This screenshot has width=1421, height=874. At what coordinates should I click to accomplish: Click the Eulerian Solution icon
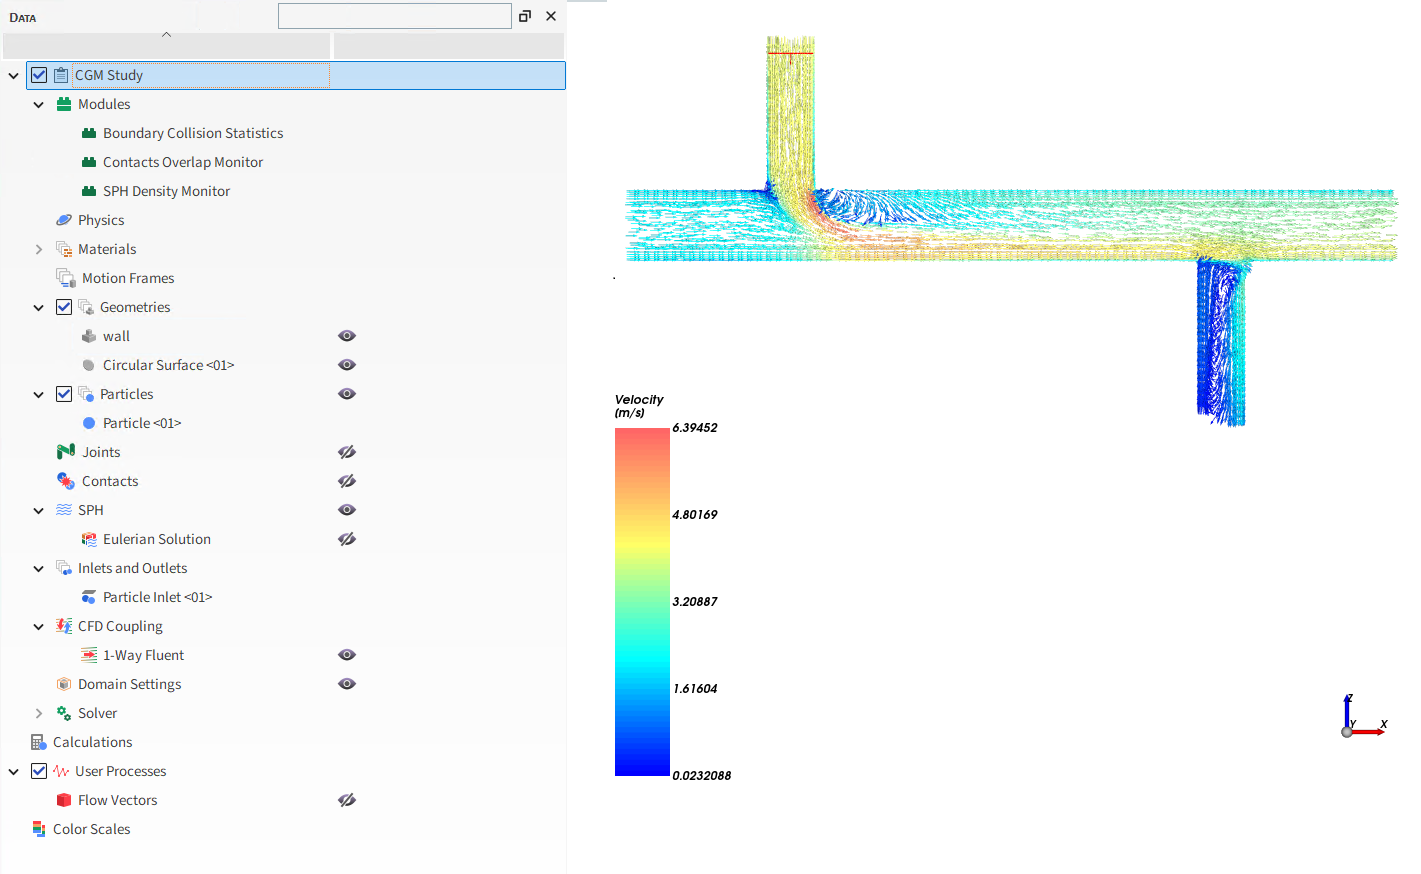pyautogui.click(x=89, y=539)
